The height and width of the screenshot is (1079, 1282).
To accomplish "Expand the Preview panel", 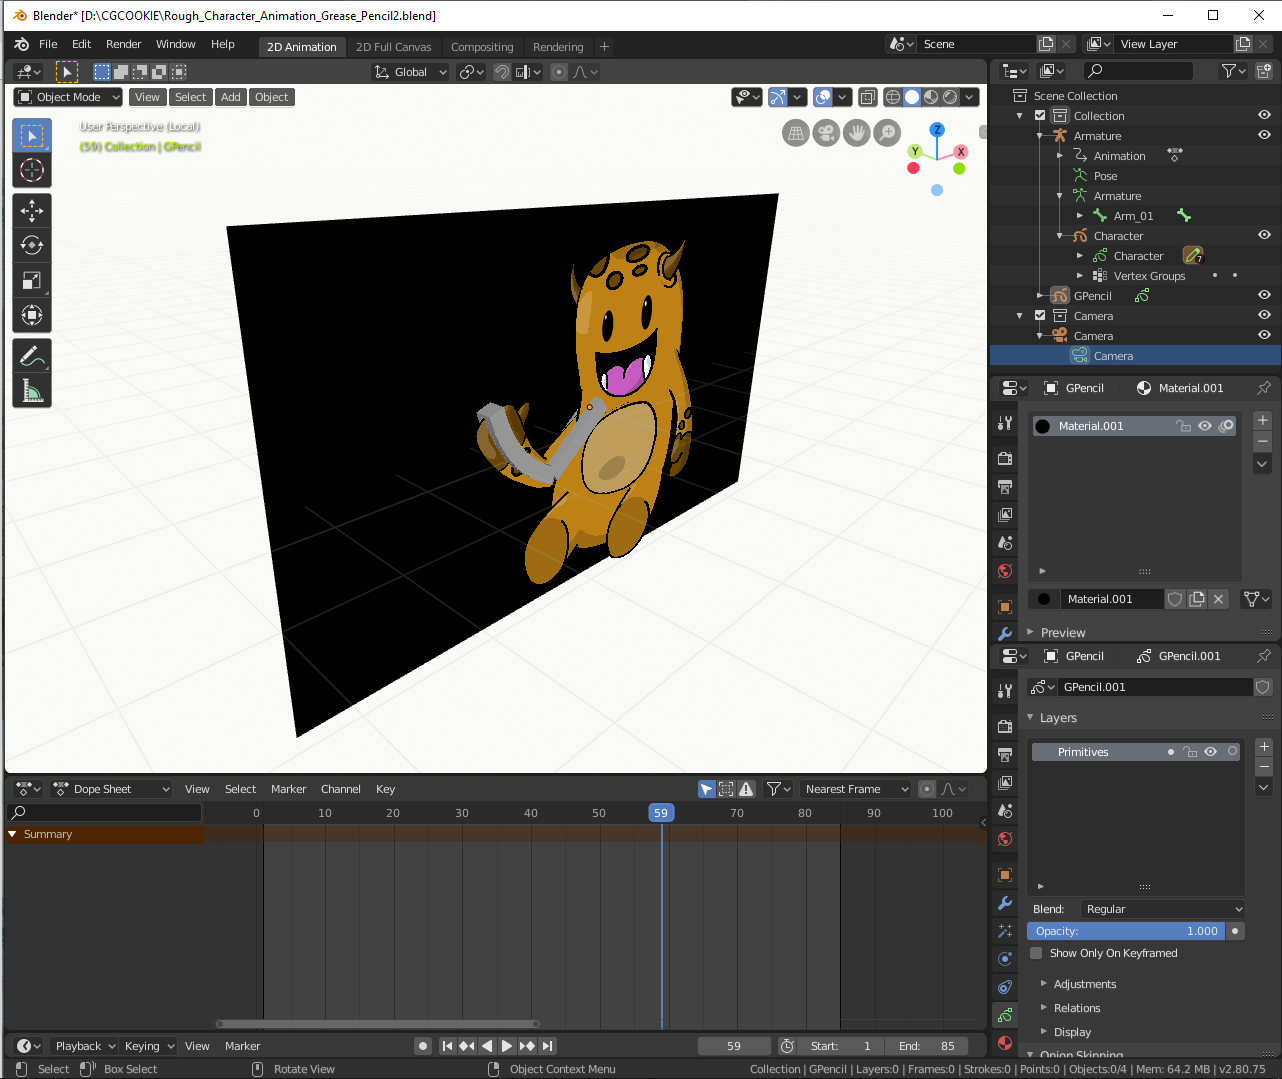I will coord(1062,633).
